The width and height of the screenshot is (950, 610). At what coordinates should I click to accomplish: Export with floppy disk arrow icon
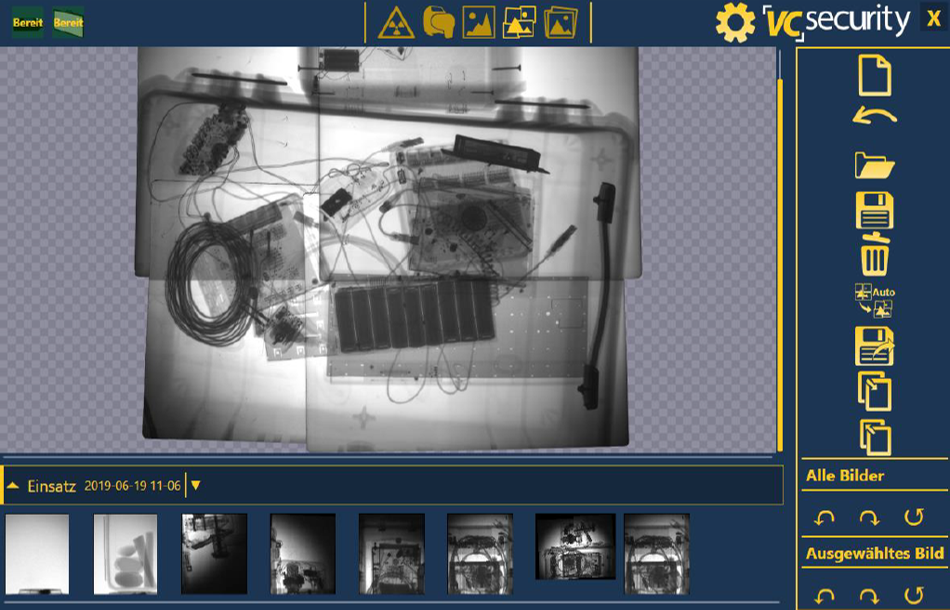(x=874, y=346)
